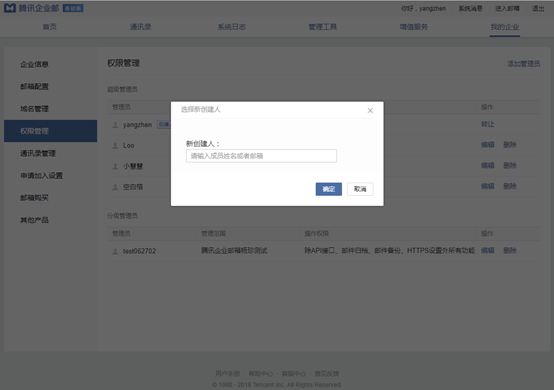This screenshot has width=554, height=390.
Task: Open the 意见反馈 footer link
Action: tap(327, 373)
